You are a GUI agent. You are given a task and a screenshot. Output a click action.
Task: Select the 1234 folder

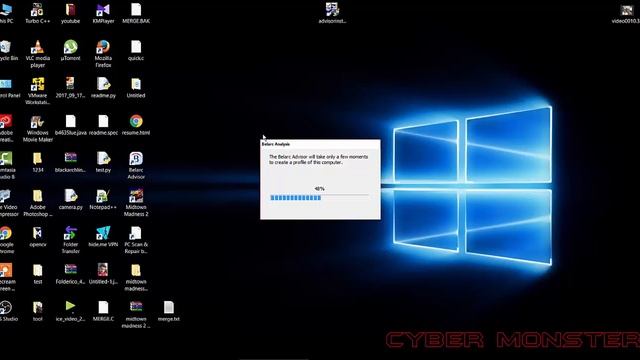pos(37,159)
